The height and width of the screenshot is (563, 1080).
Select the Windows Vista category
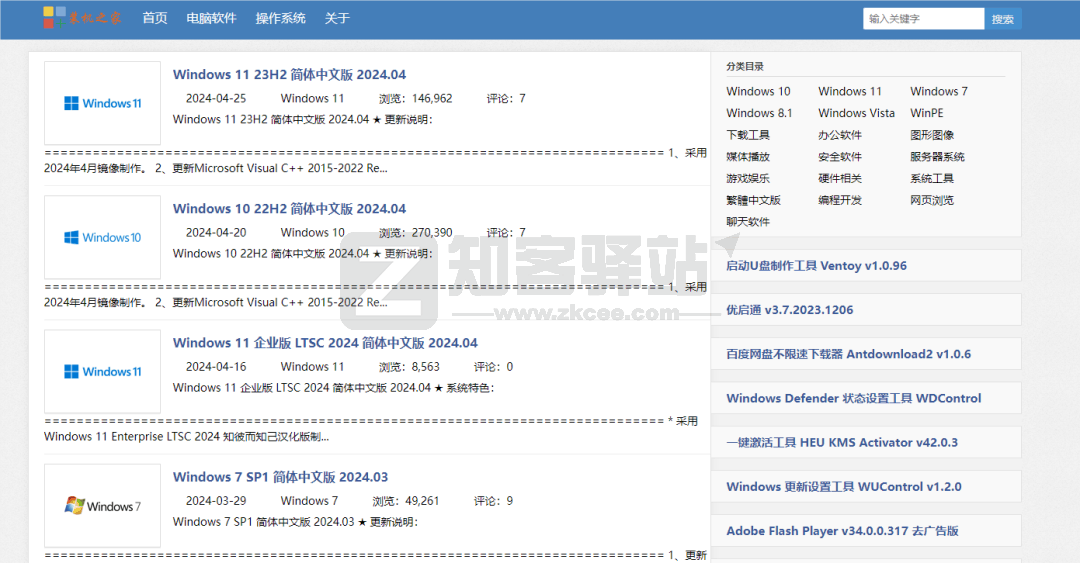856,113
